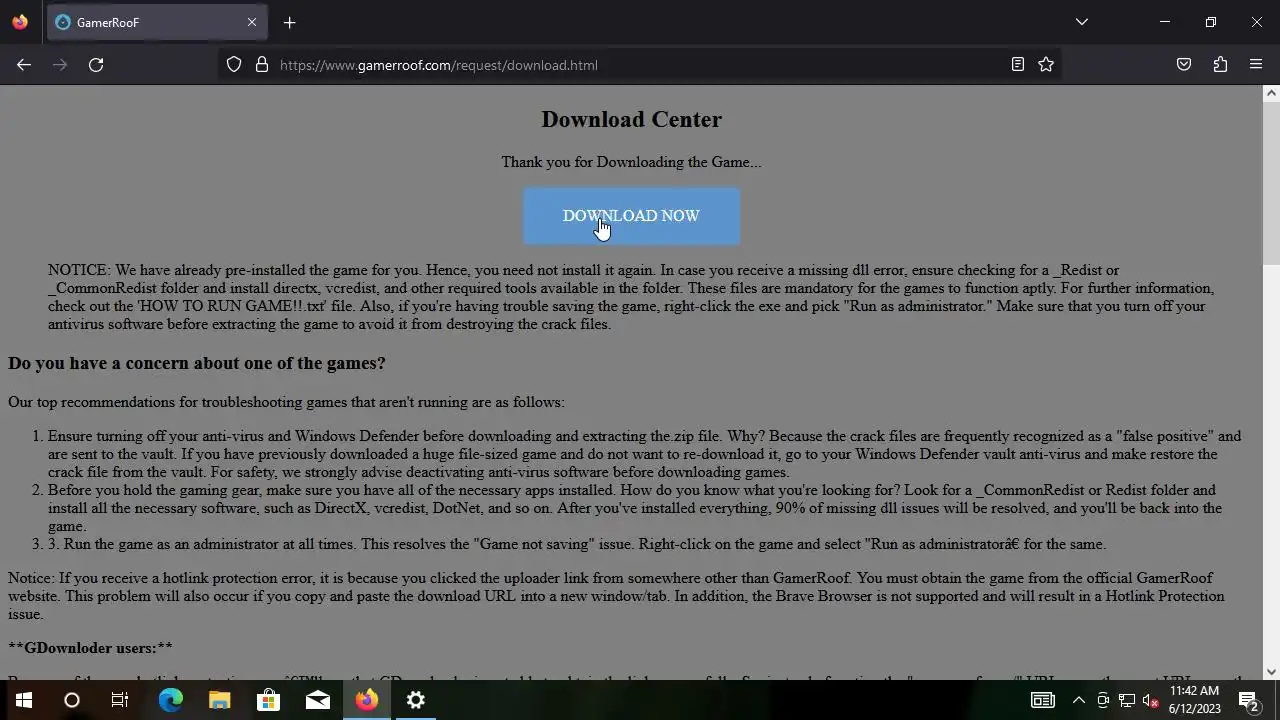Click 'Do you have a concern about one of the games?' heading
1280x720 pixels.
(197, 363)
